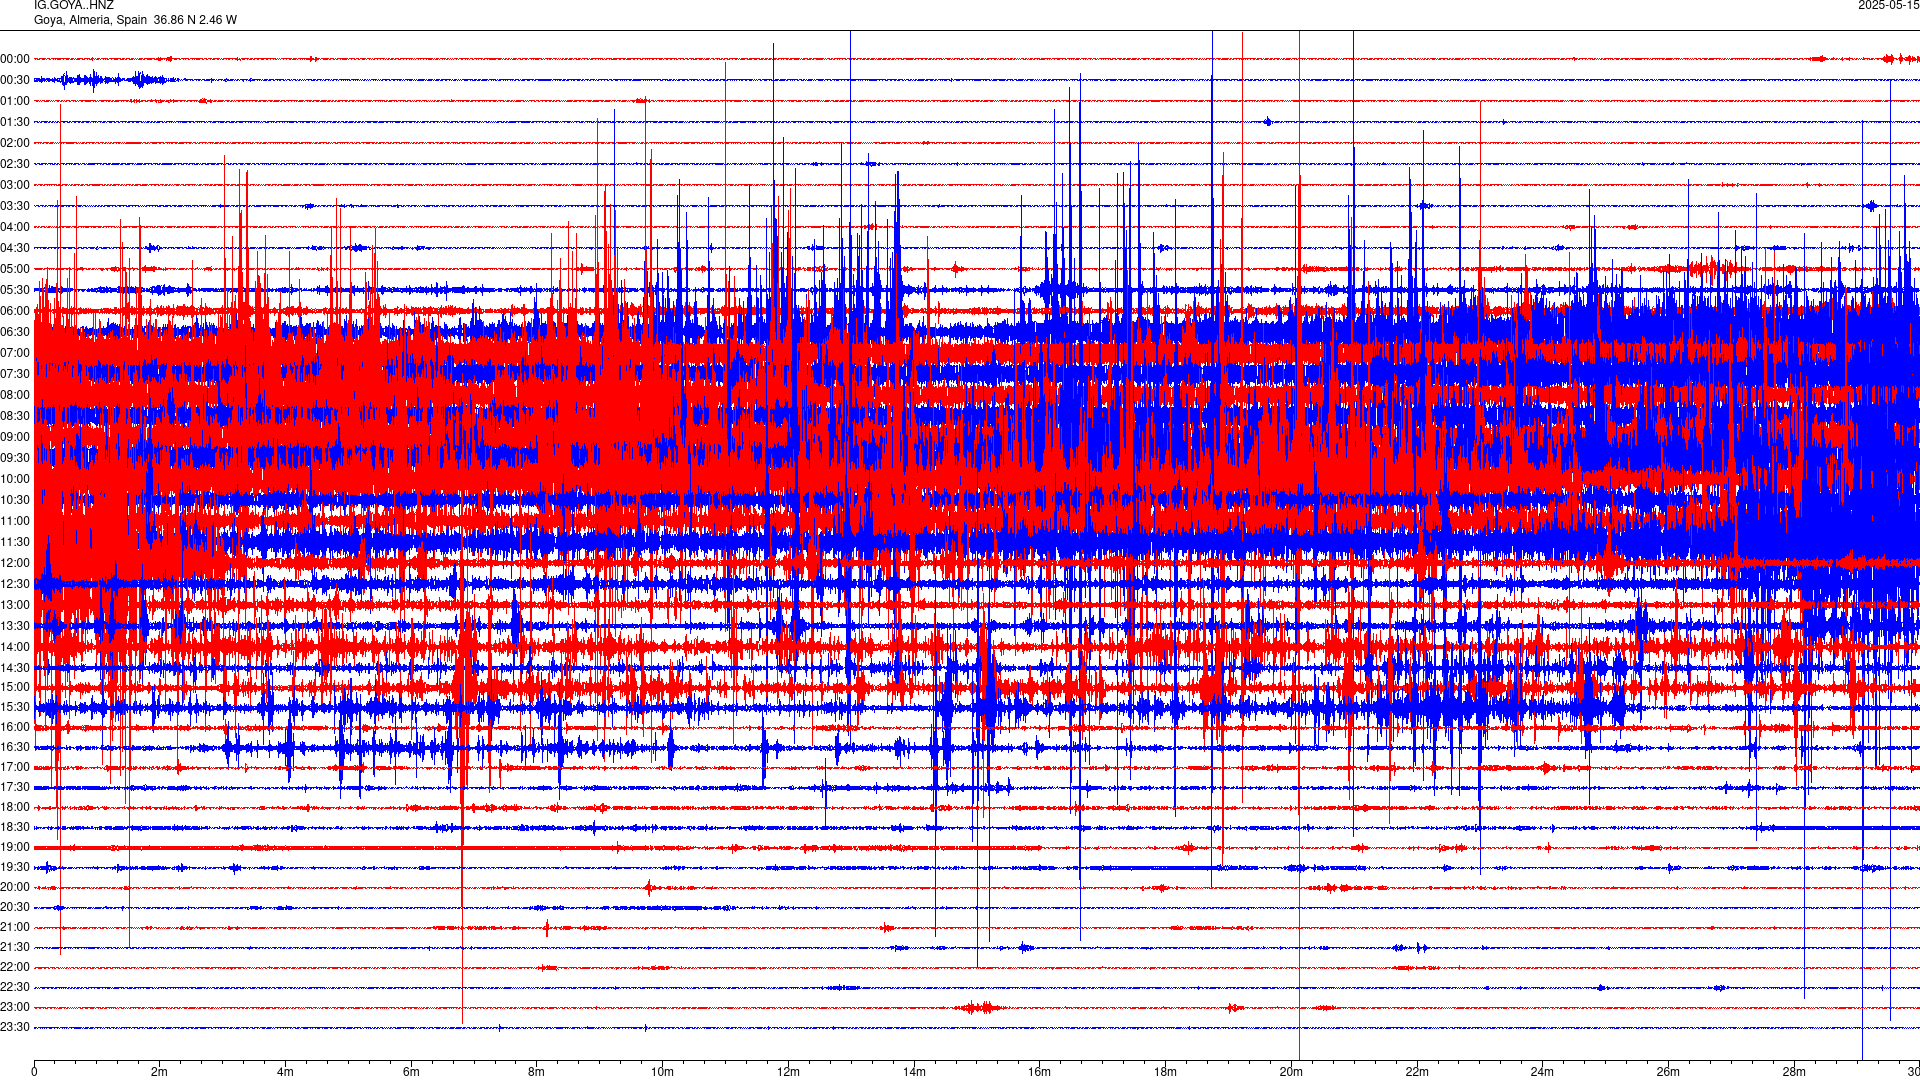Click the 22m tick on the minute axis
1920x1080 pixels.
1417,1072
